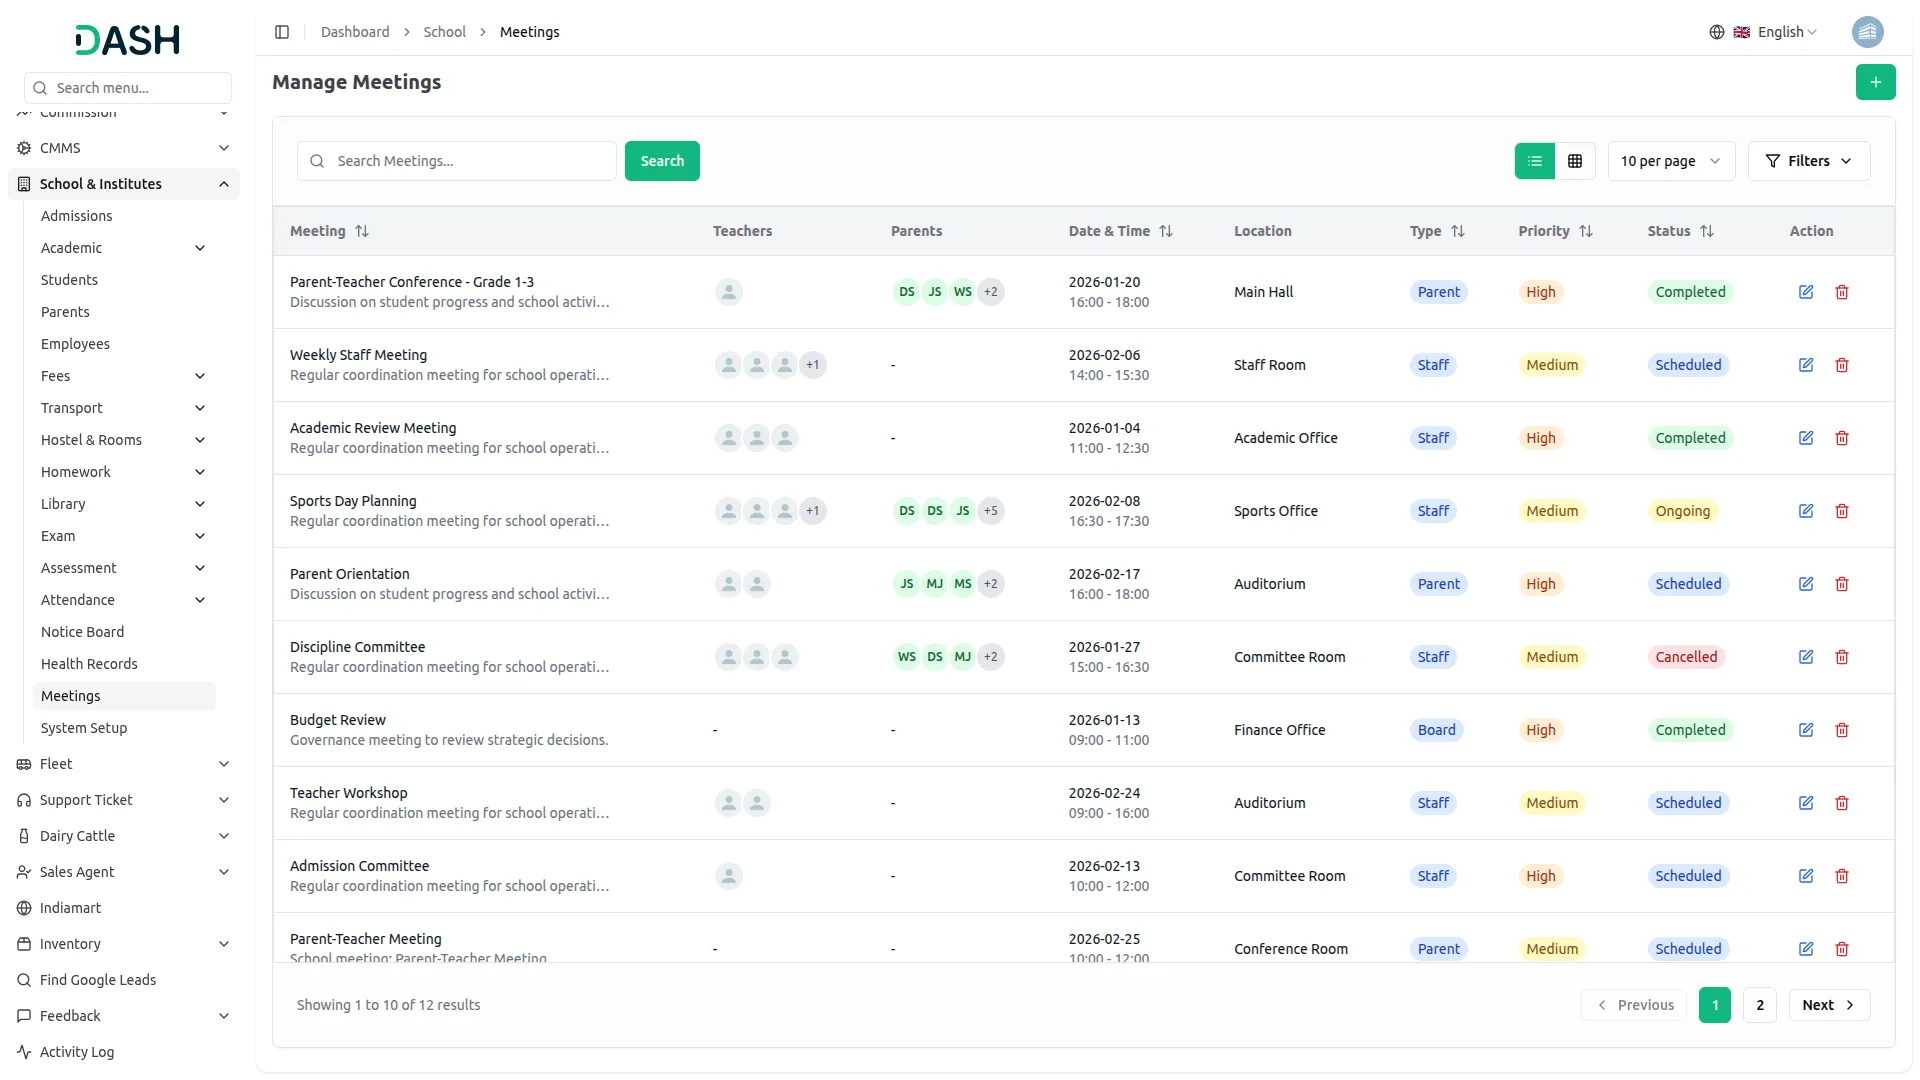Toggle the sidebar collapse icon
This screenshot has width=1920, height=1080.
tap(282, 32)
